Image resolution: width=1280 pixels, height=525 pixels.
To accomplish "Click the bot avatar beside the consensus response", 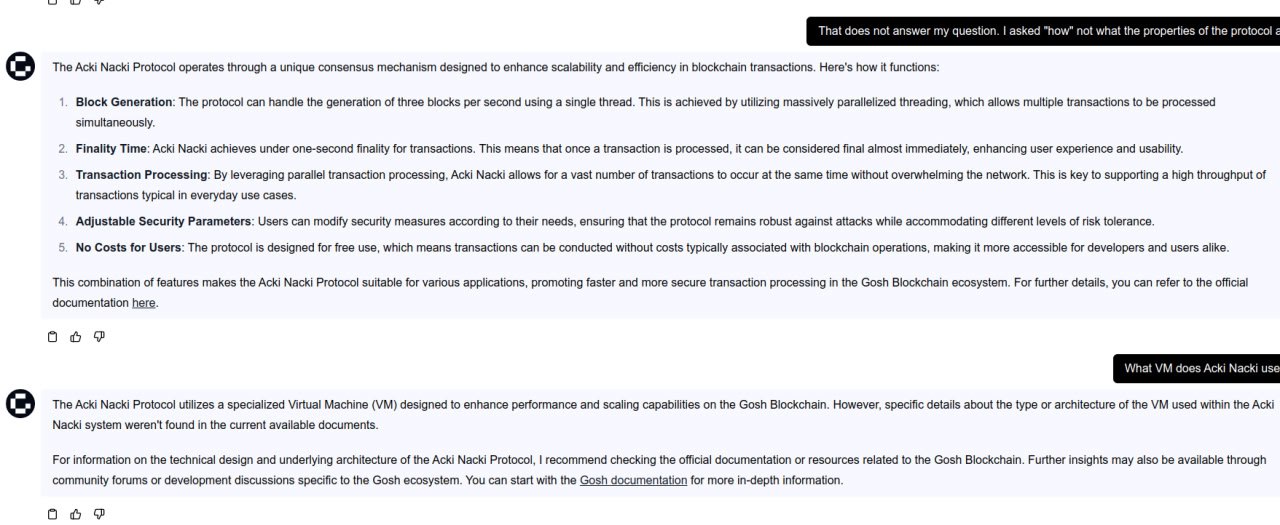I will [19, 67].
